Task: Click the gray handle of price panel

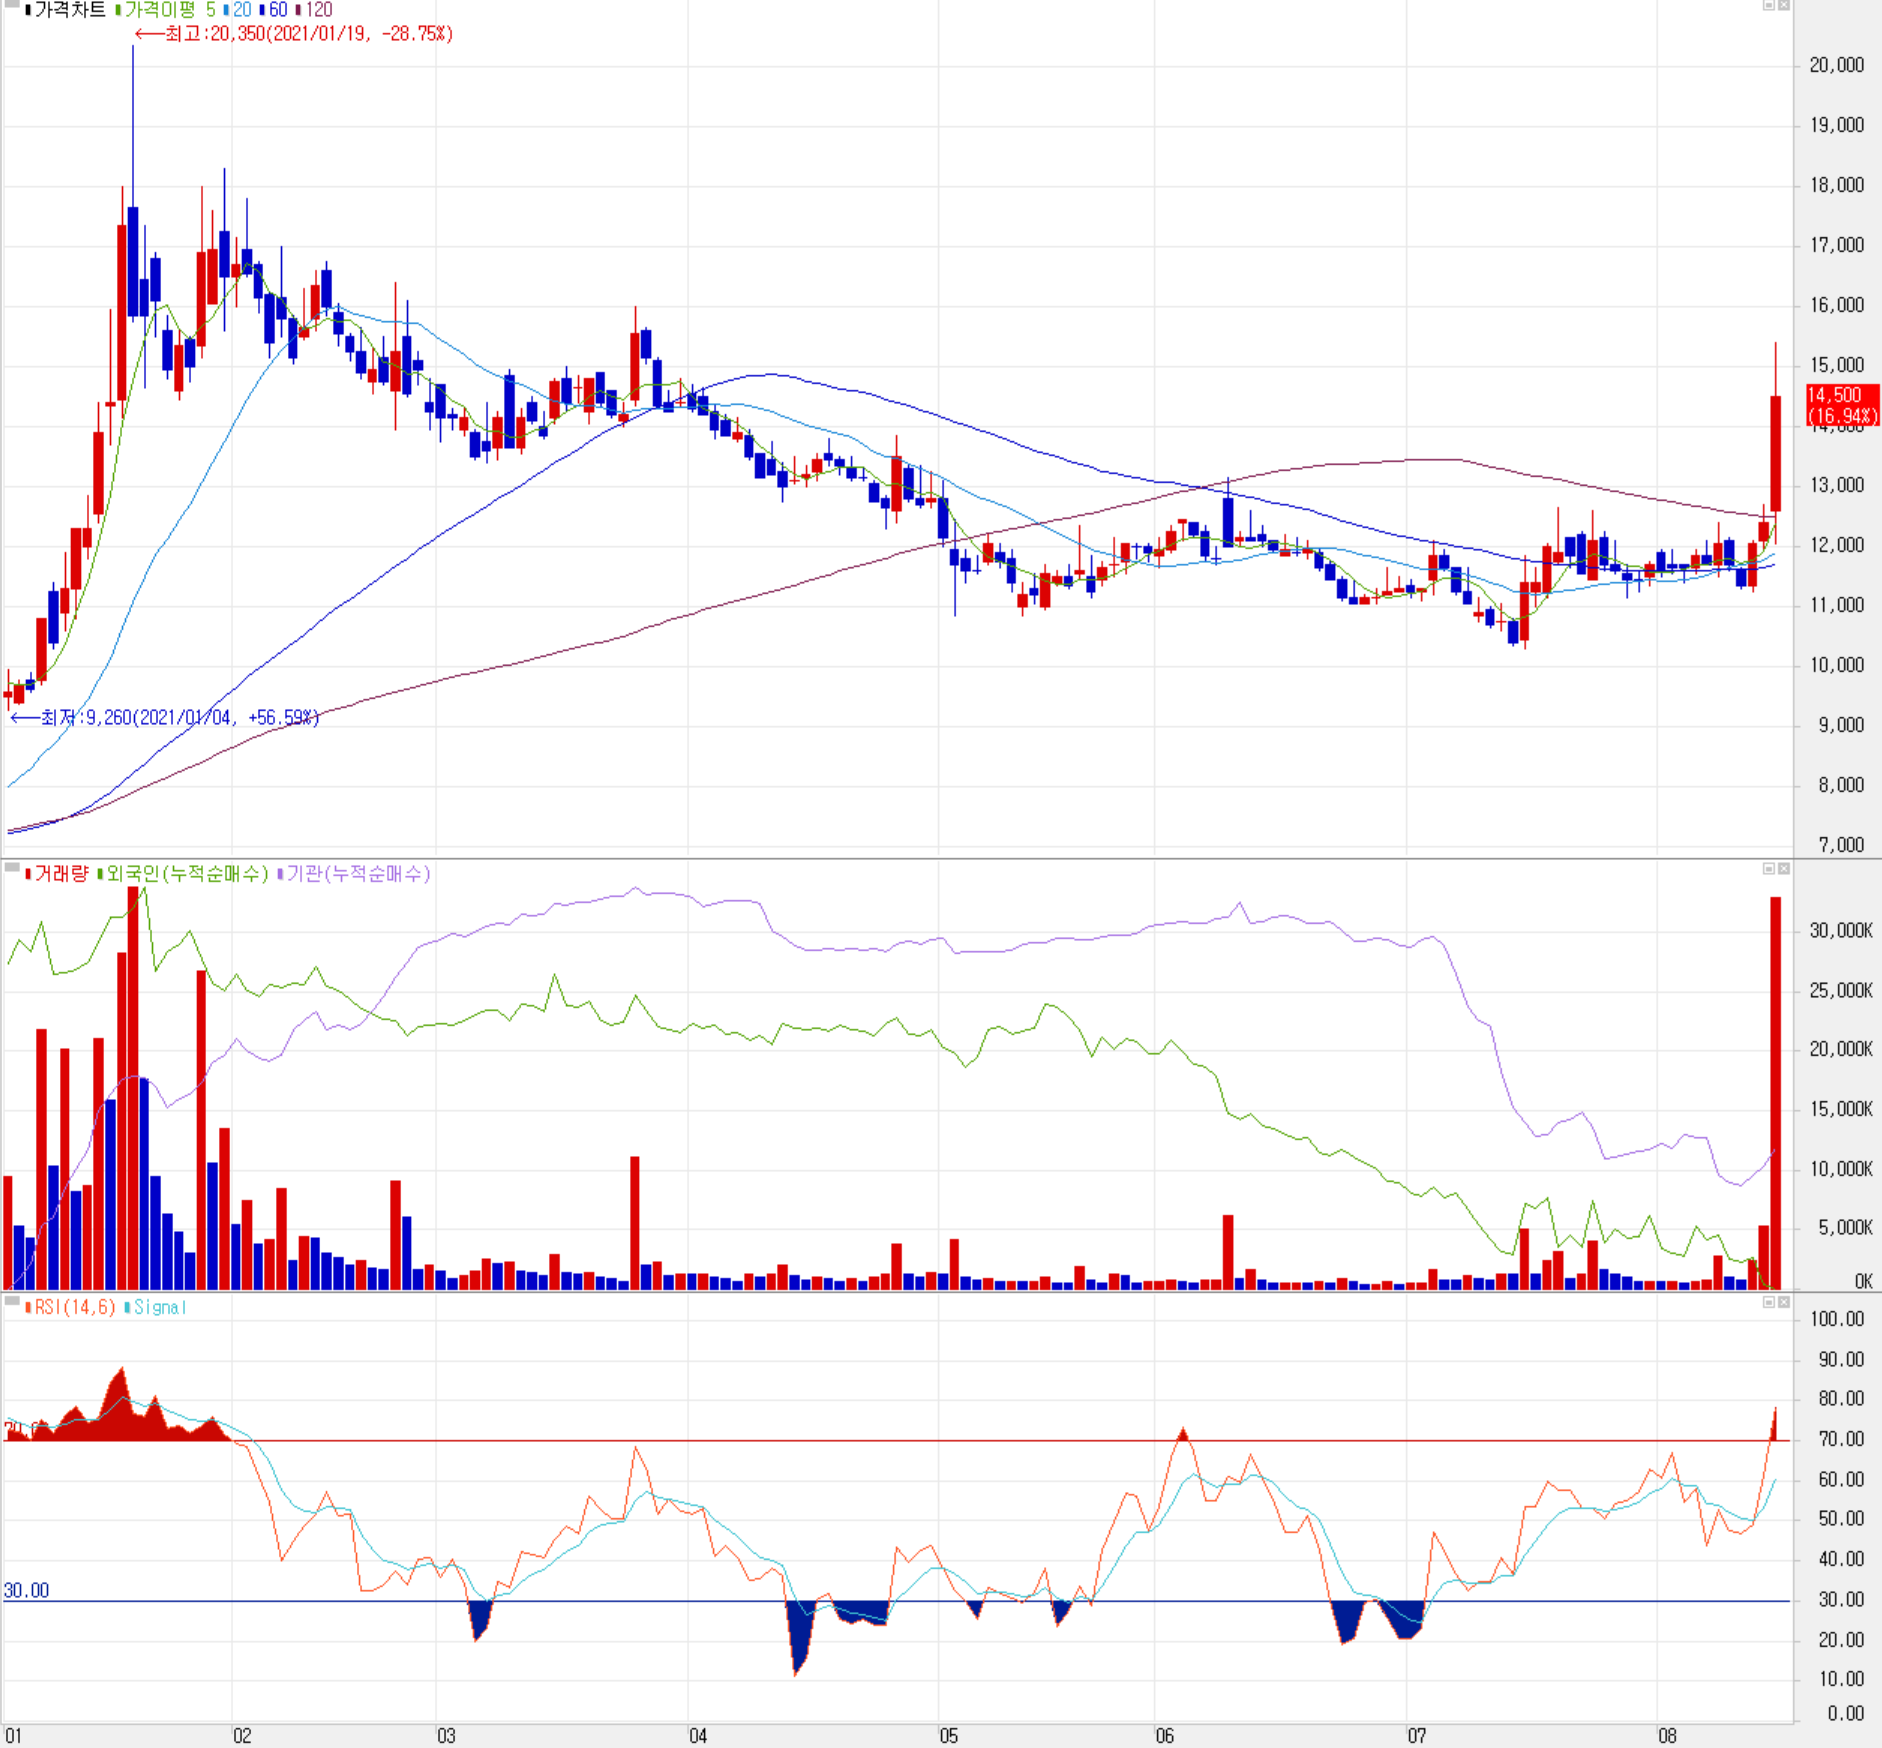Action: pos(12,4)
